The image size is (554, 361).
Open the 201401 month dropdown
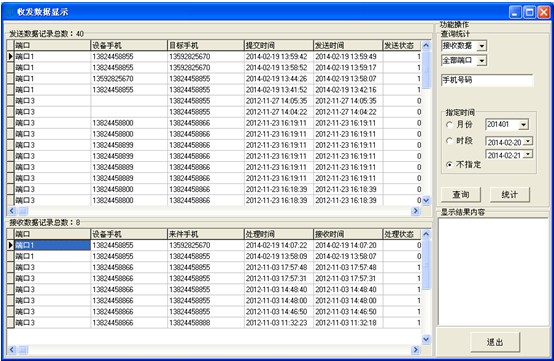[x=524, y=124]
